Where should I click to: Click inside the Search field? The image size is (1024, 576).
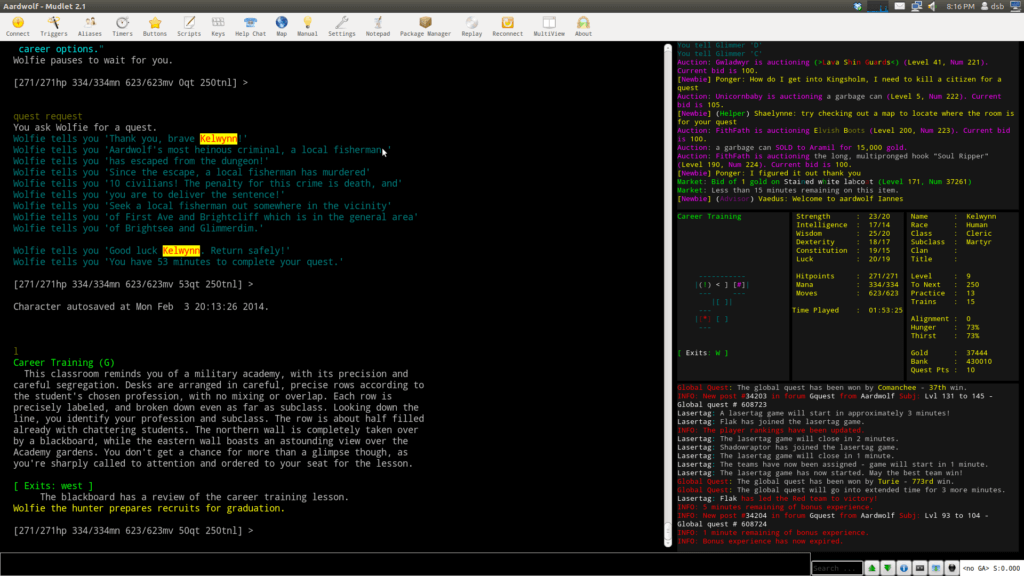[x=840, y=567]
